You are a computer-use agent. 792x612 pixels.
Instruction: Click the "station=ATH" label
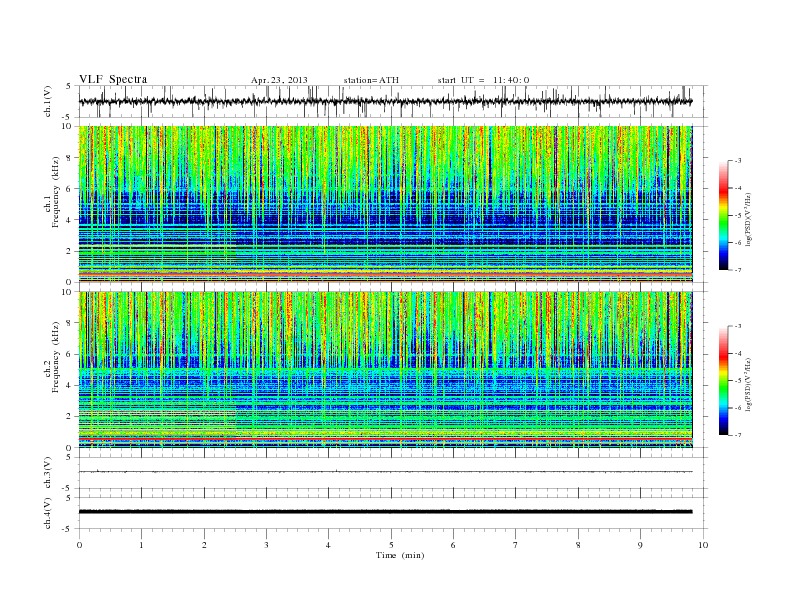pyautogui.click(x=371, y=80)
